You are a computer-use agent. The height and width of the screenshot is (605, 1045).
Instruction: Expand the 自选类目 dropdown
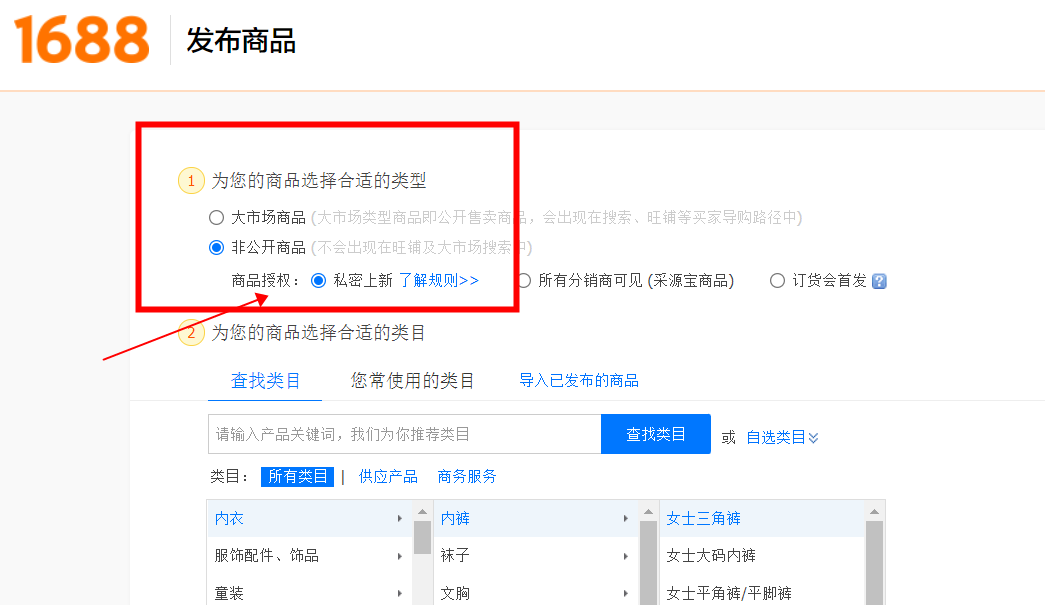click(x=782, y=437)
